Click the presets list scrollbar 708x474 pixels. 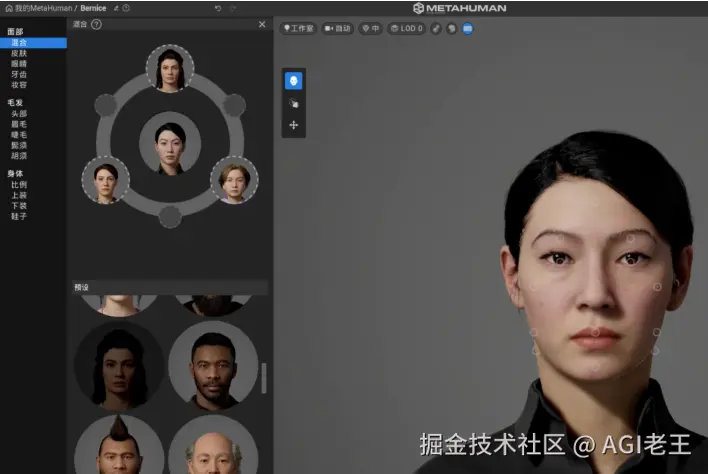(264, 378)
